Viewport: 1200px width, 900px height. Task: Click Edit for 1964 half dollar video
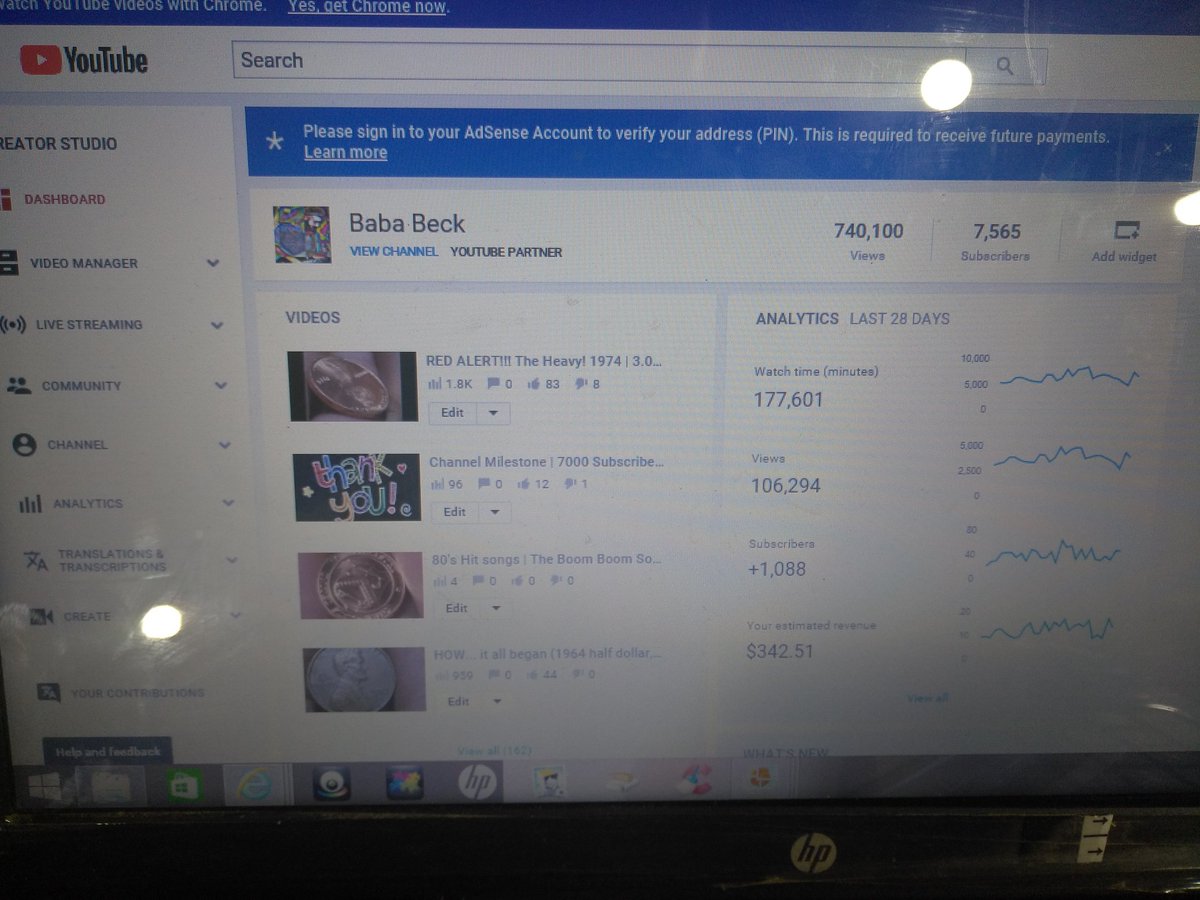click(458, 701)
